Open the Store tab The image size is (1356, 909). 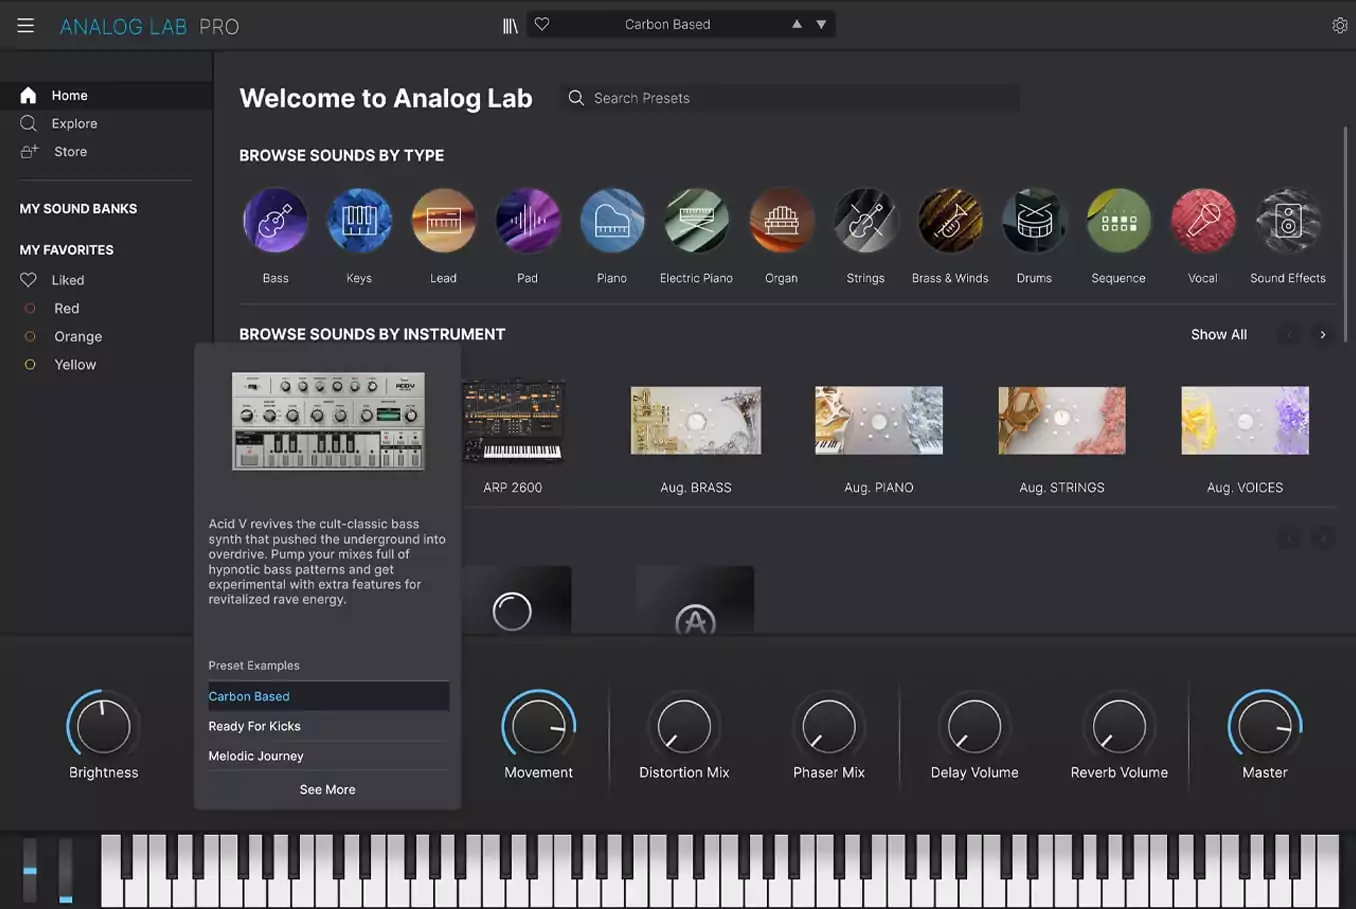70,151
